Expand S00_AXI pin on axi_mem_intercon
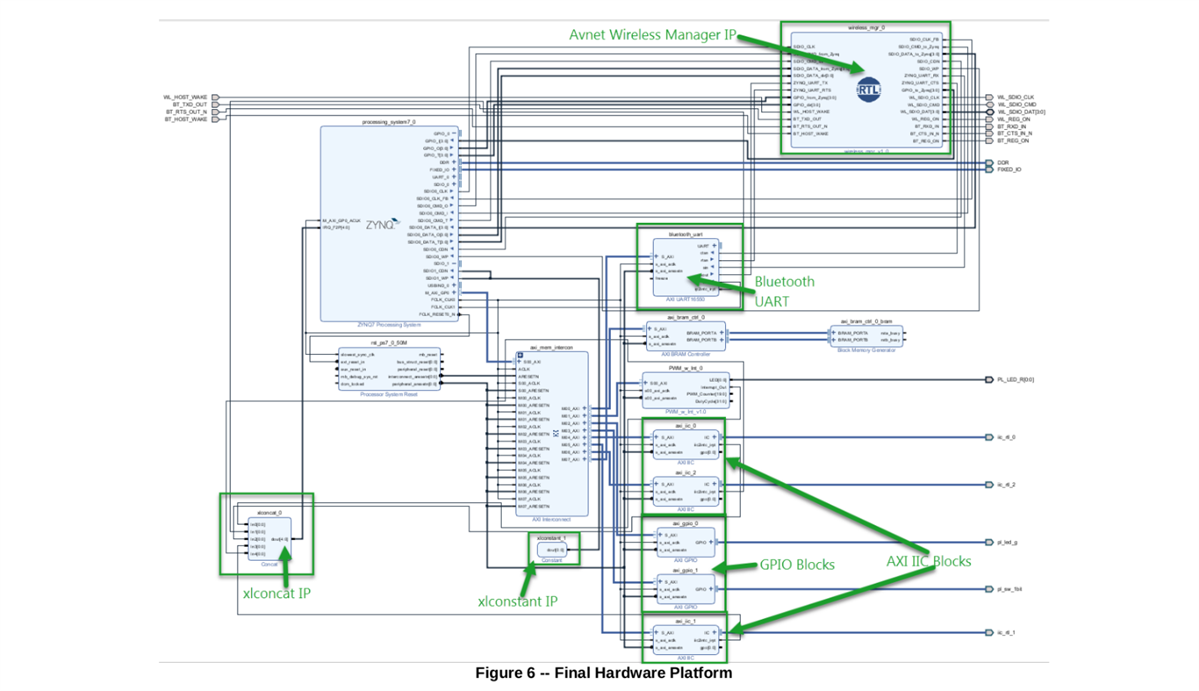This screenshot has width=1199, height=691. (x=520, y=362)
